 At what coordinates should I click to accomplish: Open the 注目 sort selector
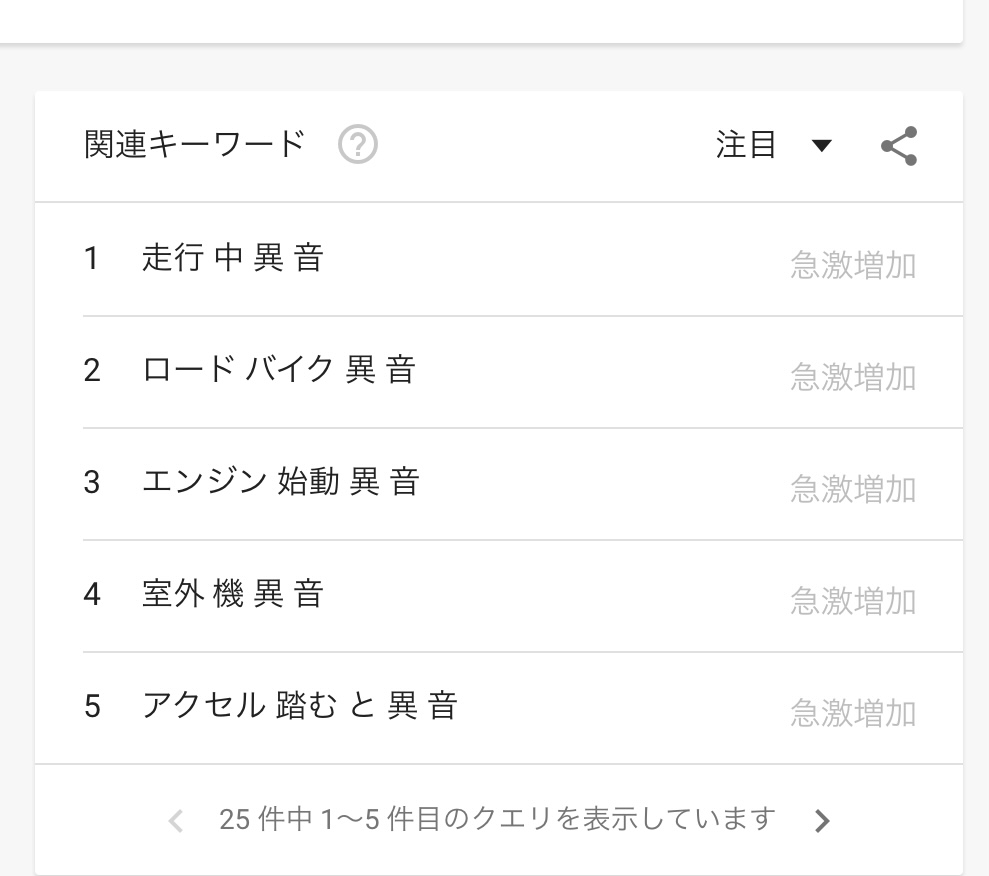(773, 145)
